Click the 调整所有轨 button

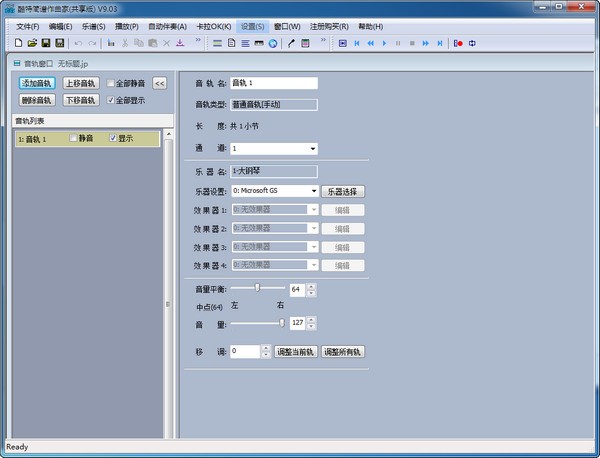344,352
